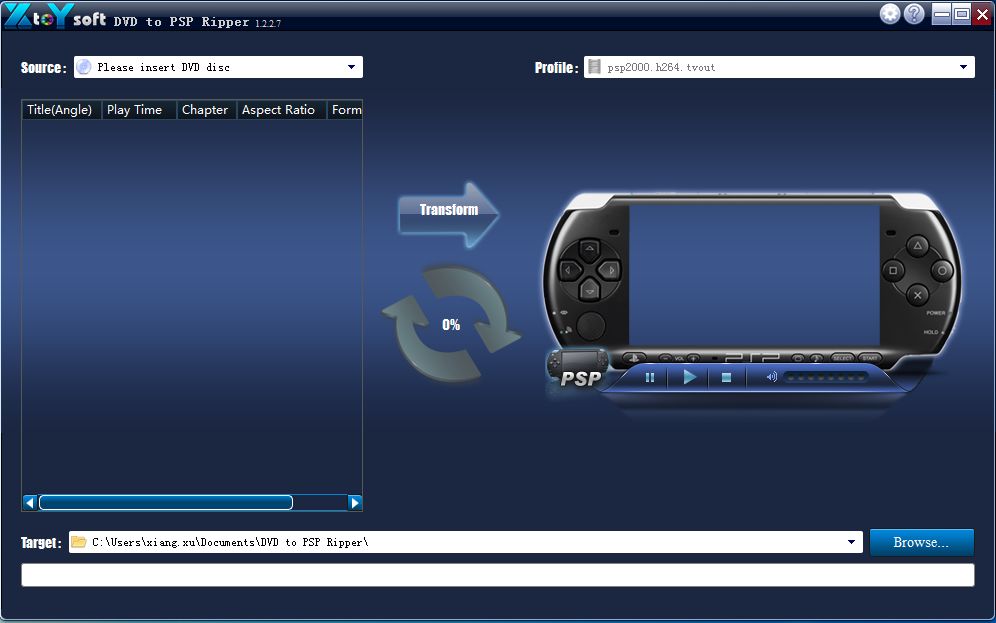Click the film icon in Profile field
The image size is (996, 623).
tap(595, 67)
